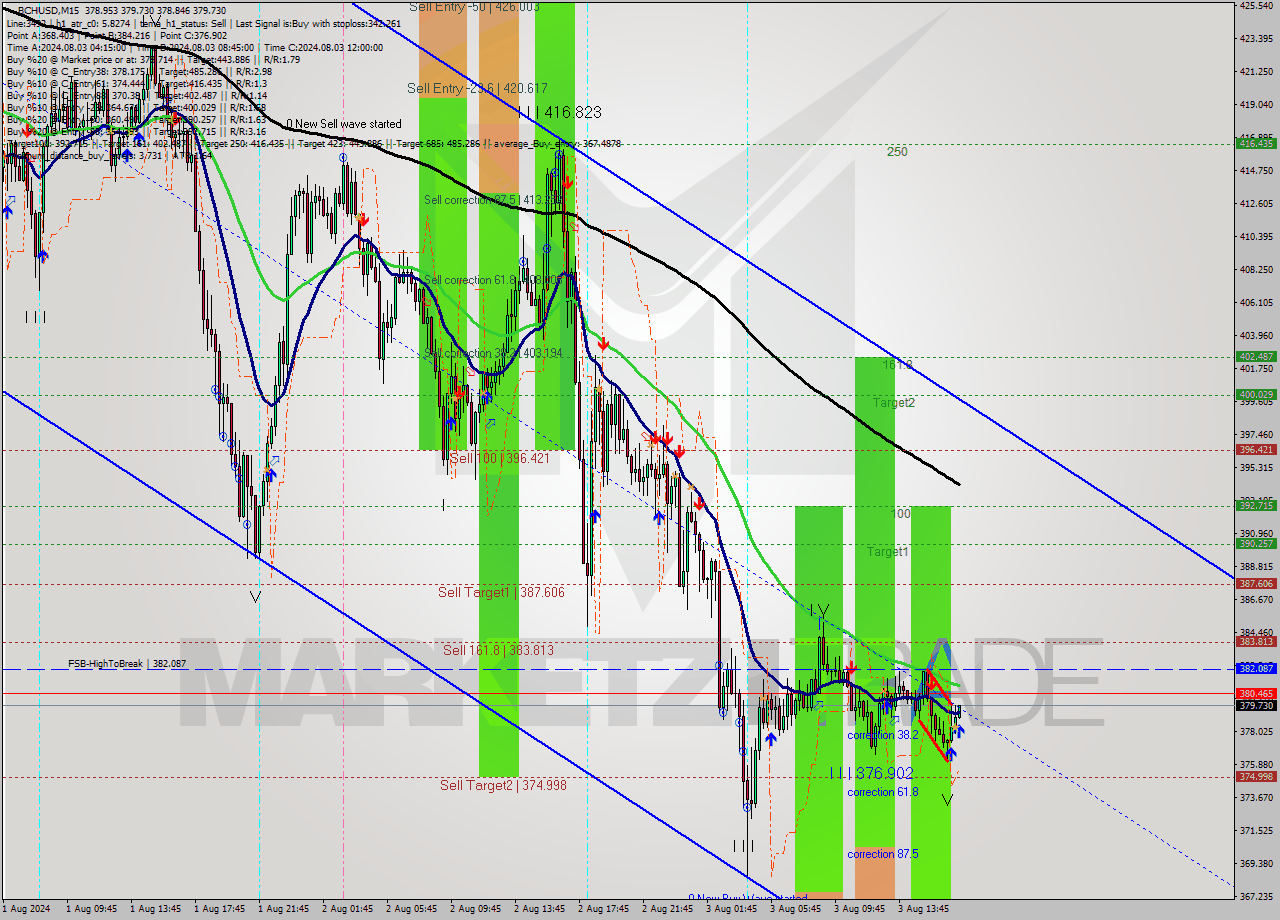Screen dimensions: 1280x920
Task: Click the green '161.8' level label
Action: click(x=897, y=365)
